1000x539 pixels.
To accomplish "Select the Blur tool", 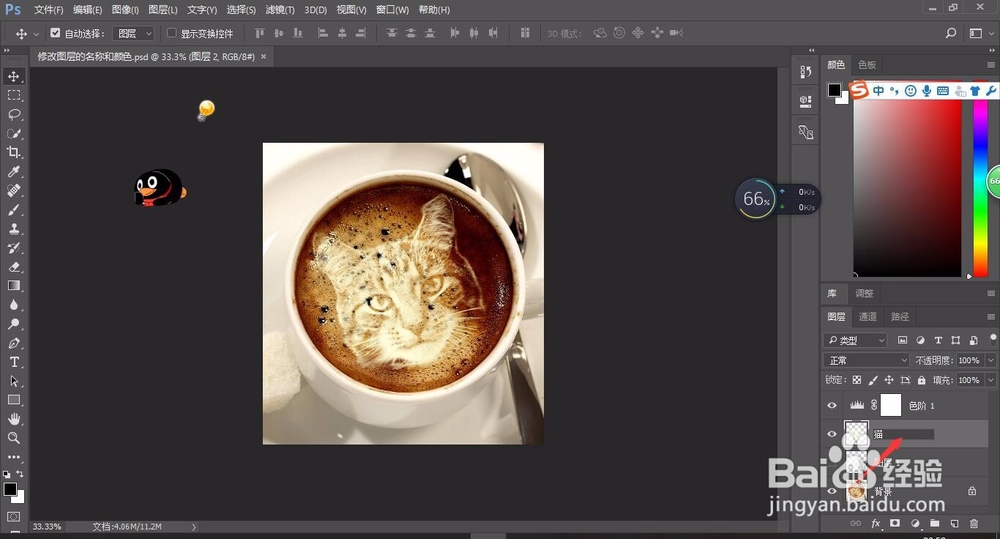I will coord(13,305).
